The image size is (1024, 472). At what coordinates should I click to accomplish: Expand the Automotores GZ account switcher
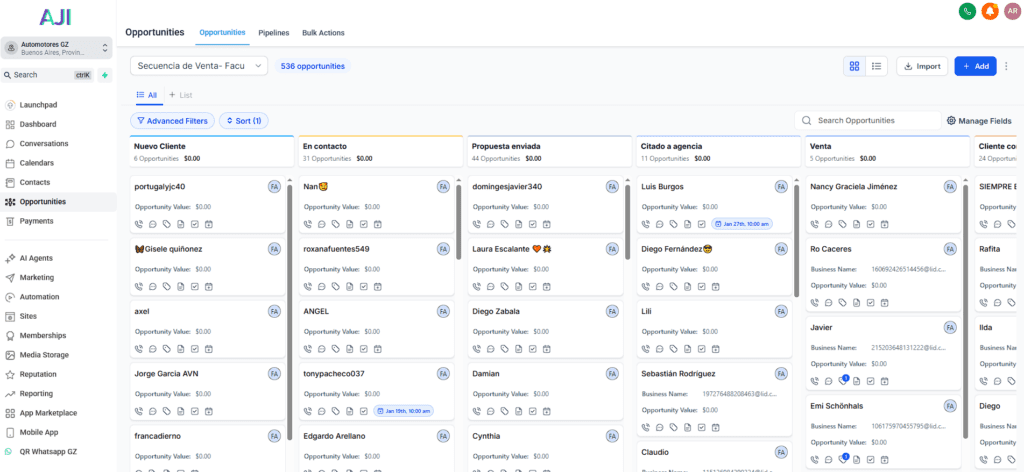56,48
